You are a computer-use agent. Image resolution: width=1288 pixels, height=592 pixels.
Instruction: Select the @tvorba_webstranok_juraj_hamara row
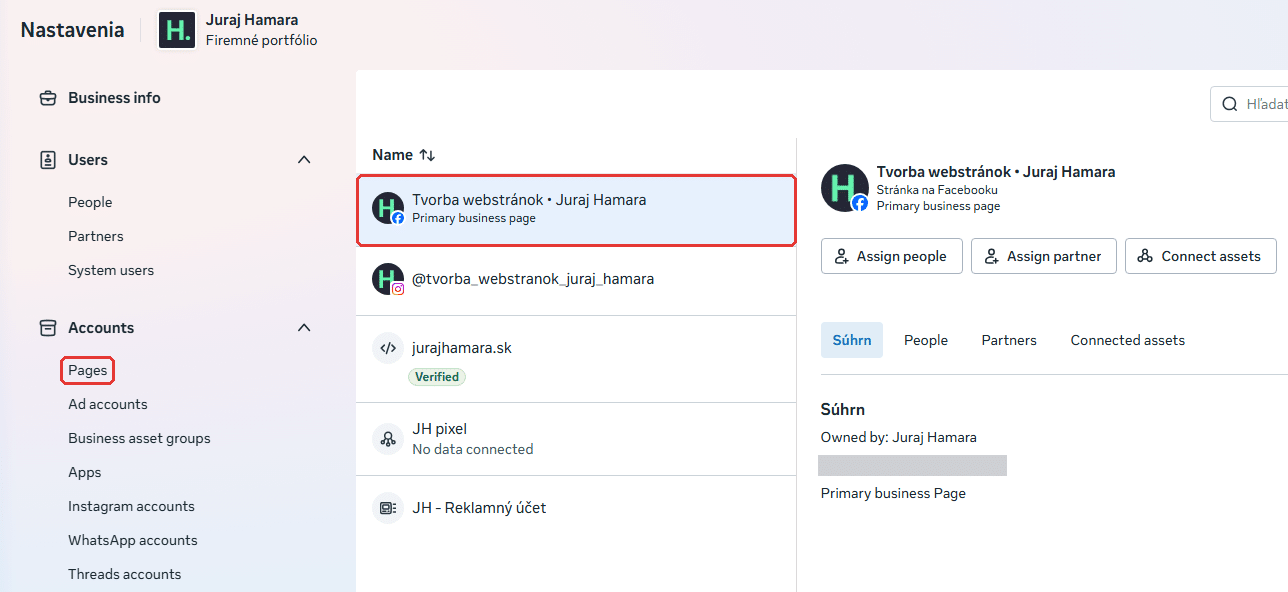(576, 280)
